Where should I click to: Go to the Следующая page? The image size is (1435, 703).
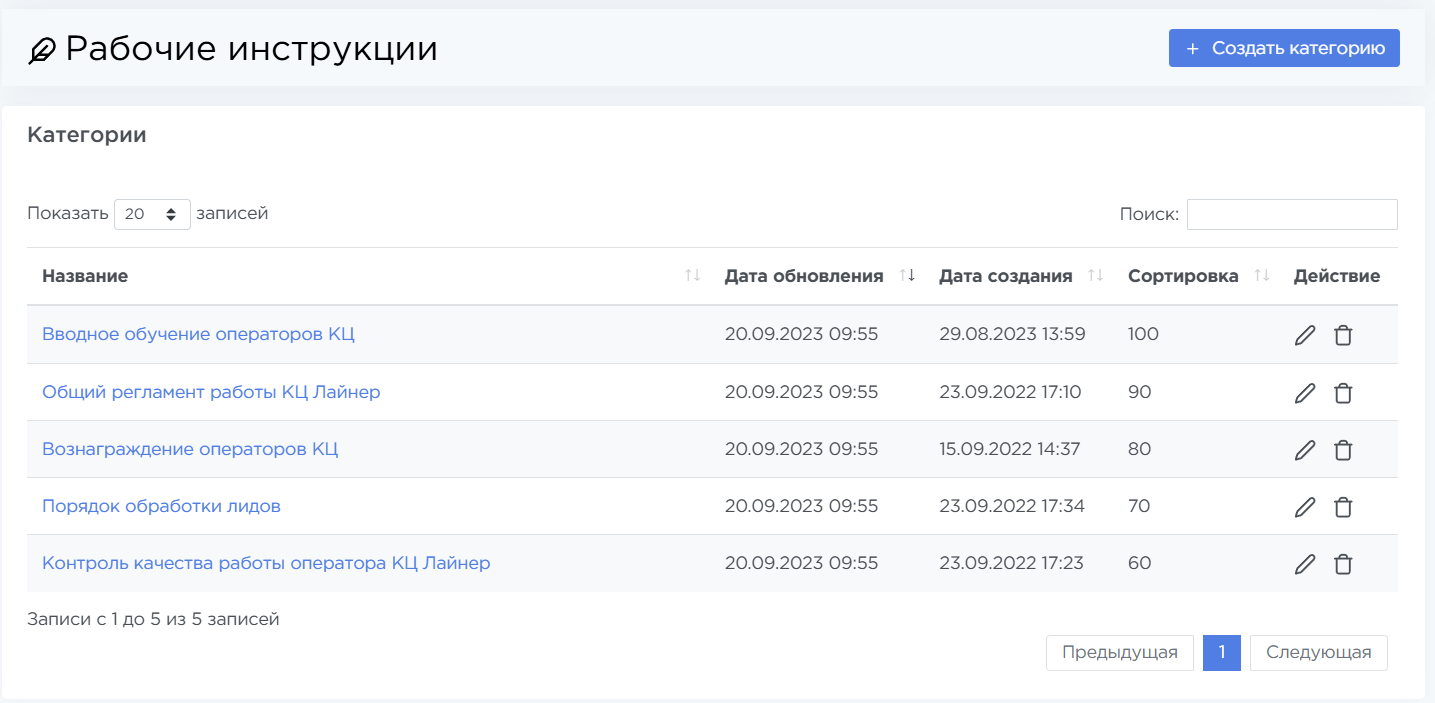pyautogui.click(x=1318, y=653)
